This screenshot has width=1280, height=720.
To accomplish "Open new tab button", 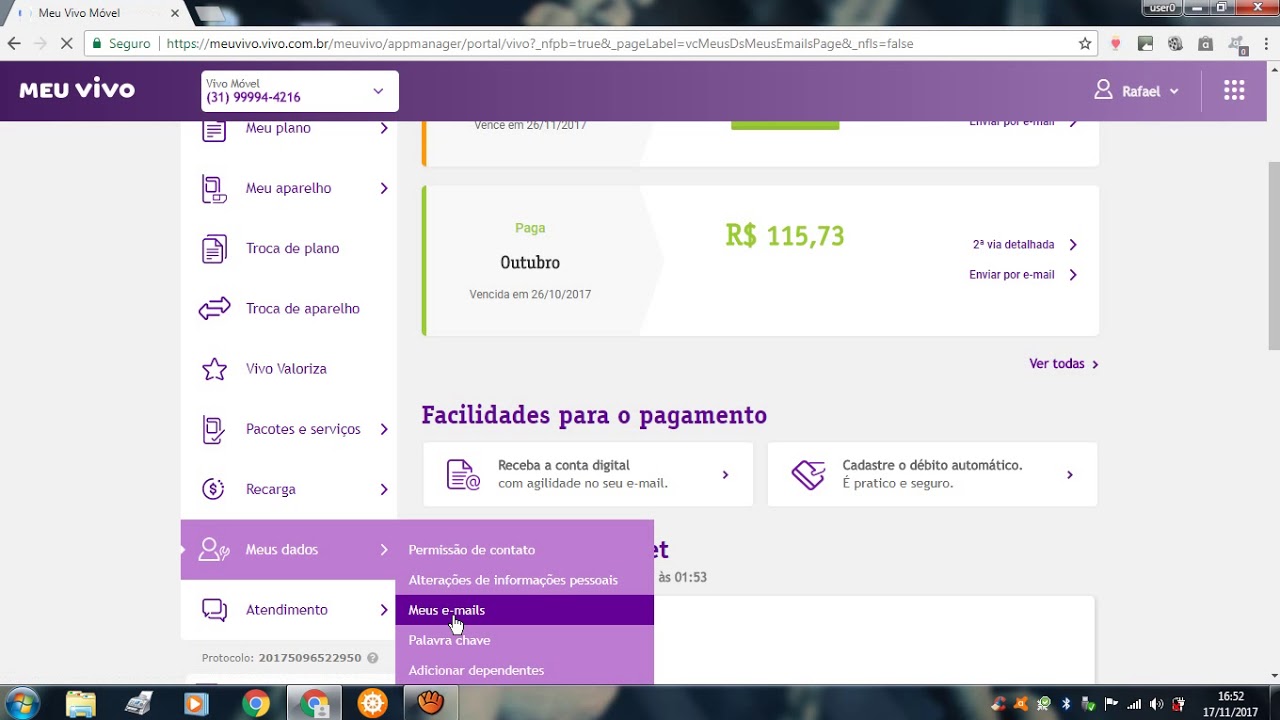I will click(x=210, y=14).
